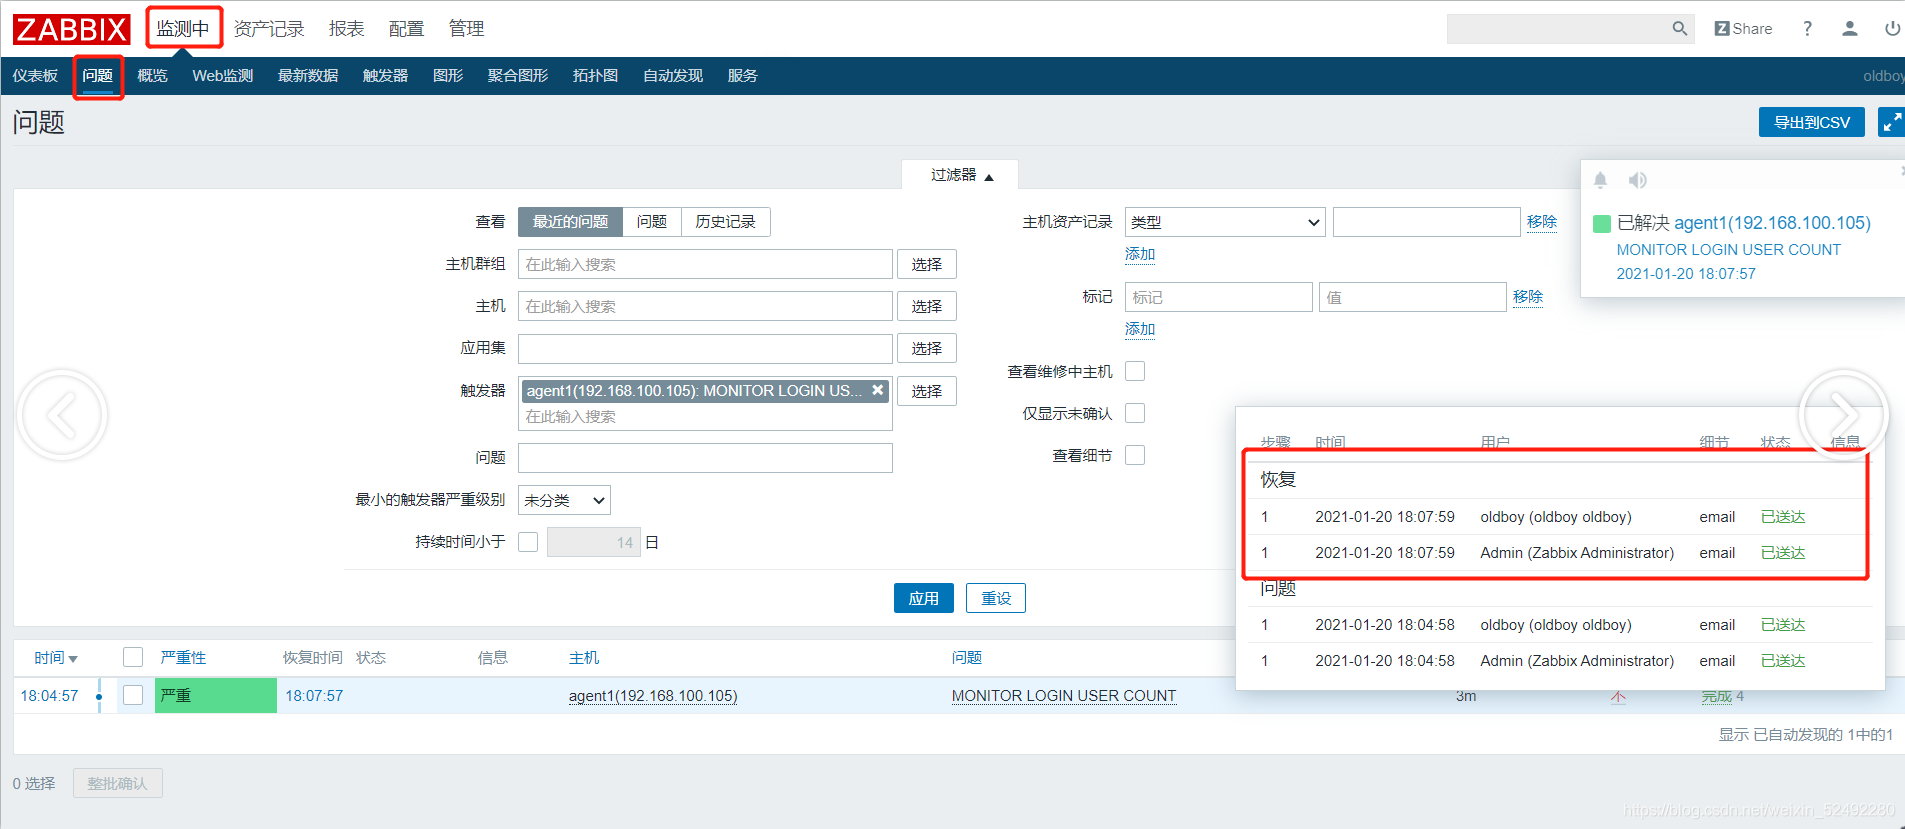Click 添加 link under 主机资产记录
The image size is (1905, 829).
pyautogui.click(x=1140, y=254)
